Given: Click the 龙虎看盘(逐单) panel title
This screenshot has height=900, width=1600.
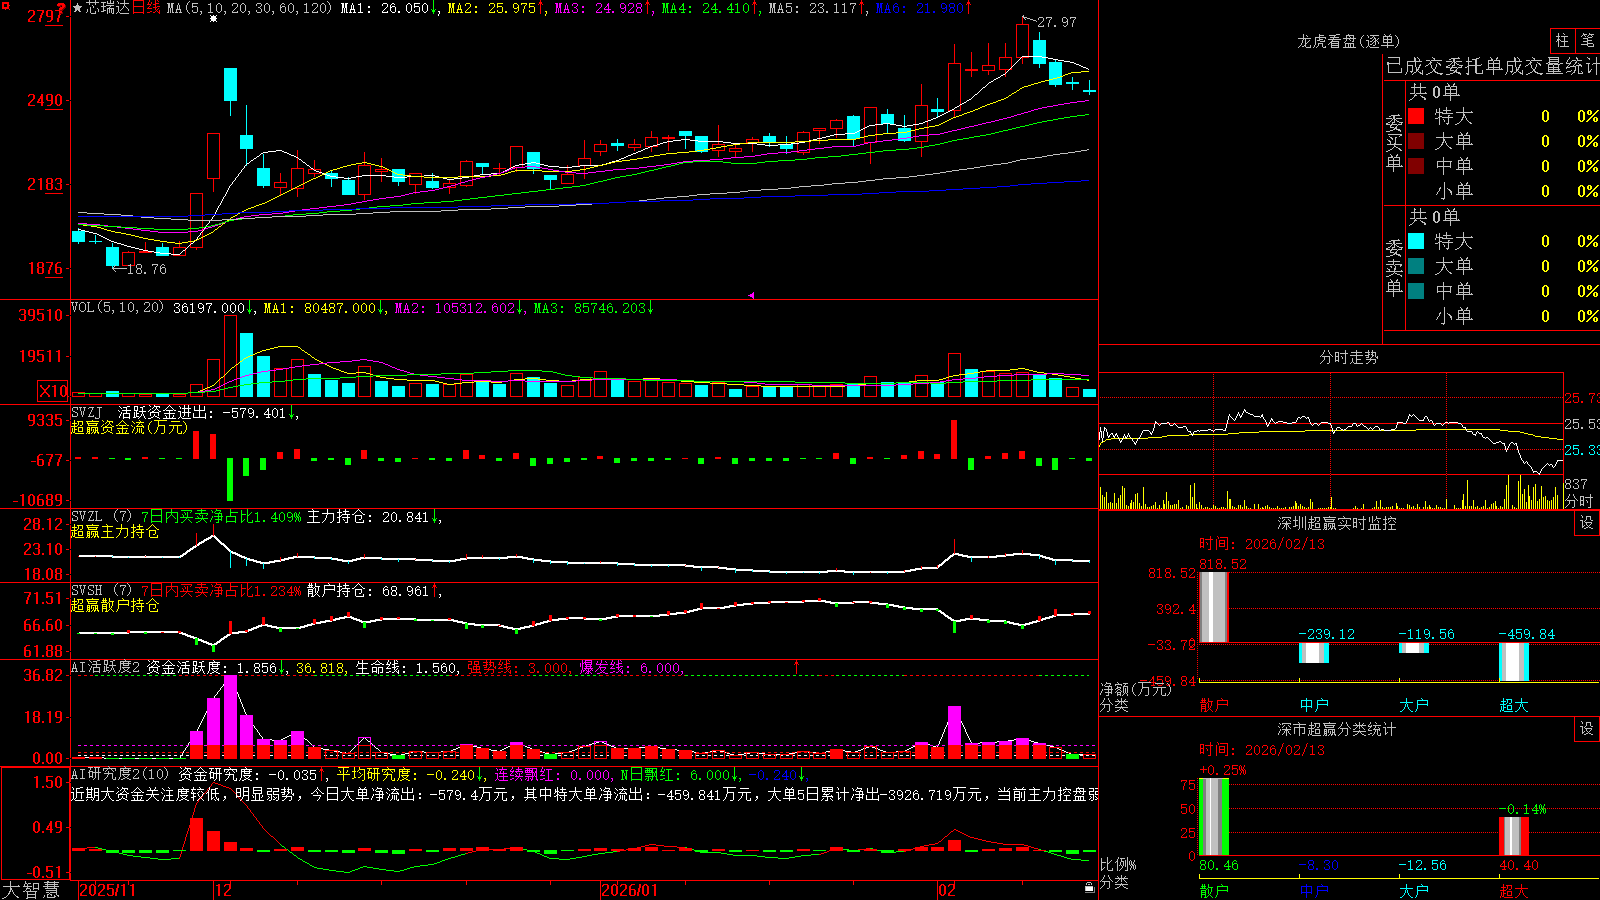Looking at the screenshot, I should click(1348, 41).
